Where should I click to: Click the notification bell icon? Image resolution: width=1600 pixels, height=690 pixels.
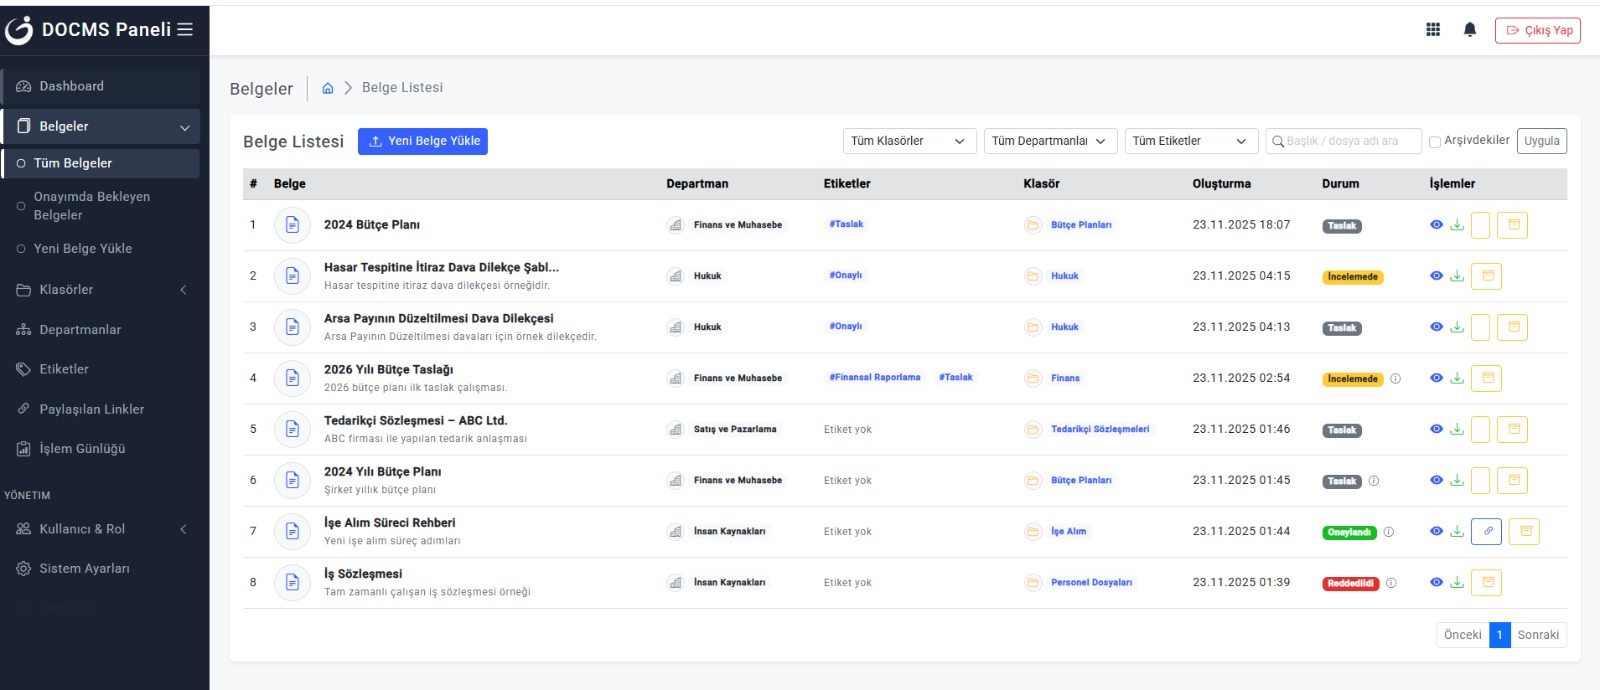[1469, 30]
